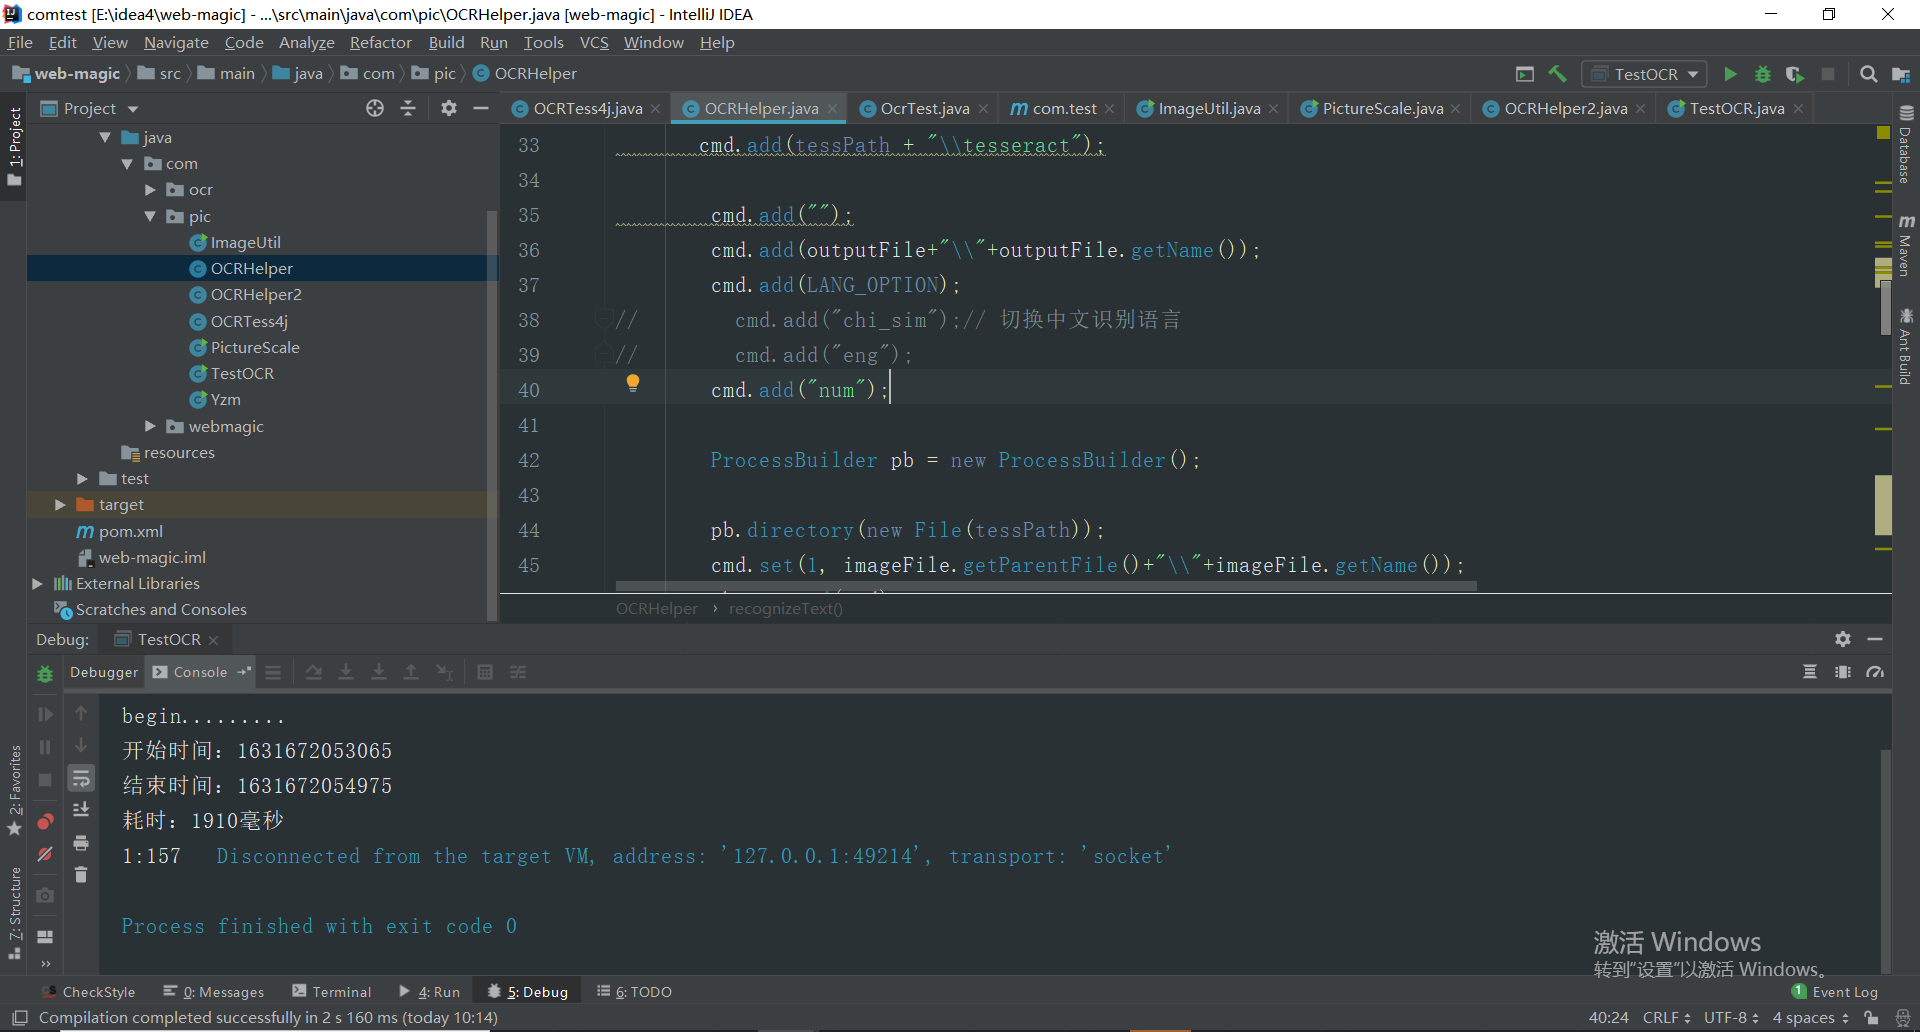Image resolution: width=1920 pixels, height=1032 pixels.
Task: Open 6: TODO tool window
Action: [x=634, y=992]
